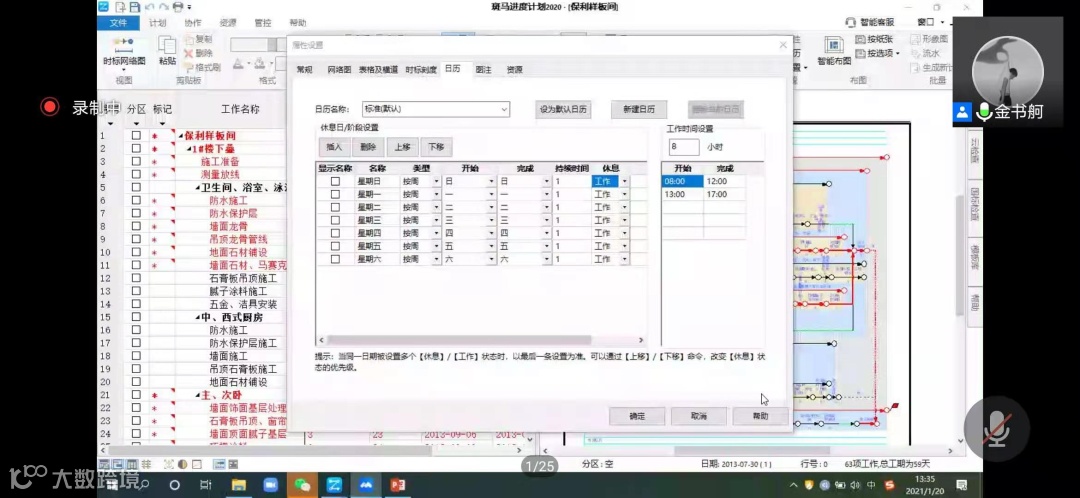Image resolution: width=1080 pixels, height=498 pixels.
Task: Click the 确定 button
Action: click(x=637, y=416)
